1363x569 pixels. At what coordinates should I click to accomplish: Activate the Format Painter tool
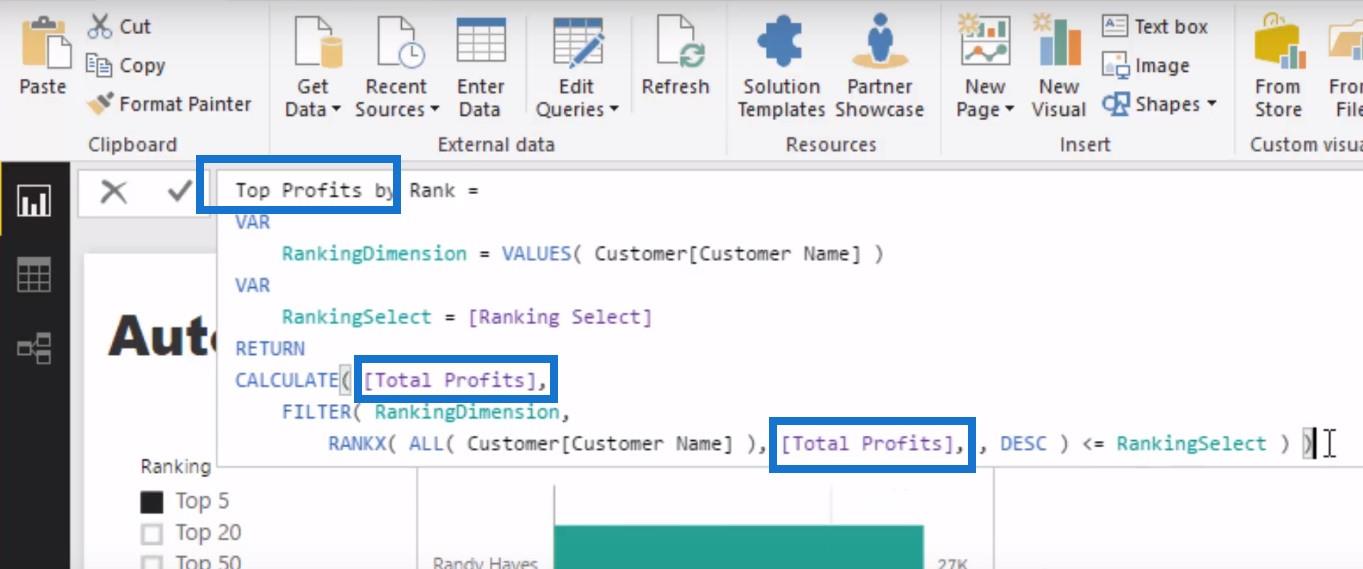170,103
